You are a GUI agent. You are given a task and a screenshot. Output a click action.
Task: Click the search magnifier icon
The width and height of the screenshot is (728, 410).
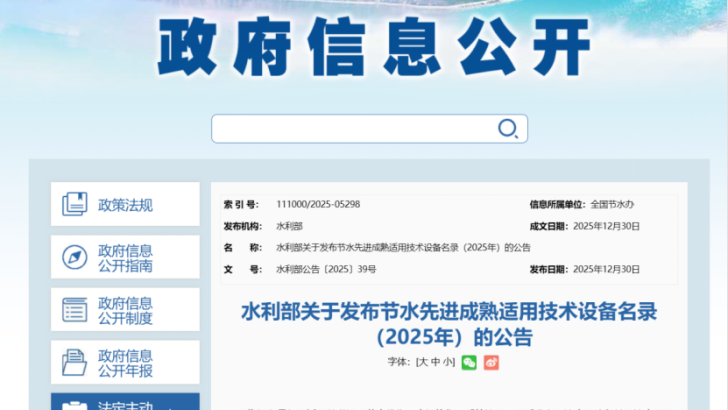click(507, 128)
